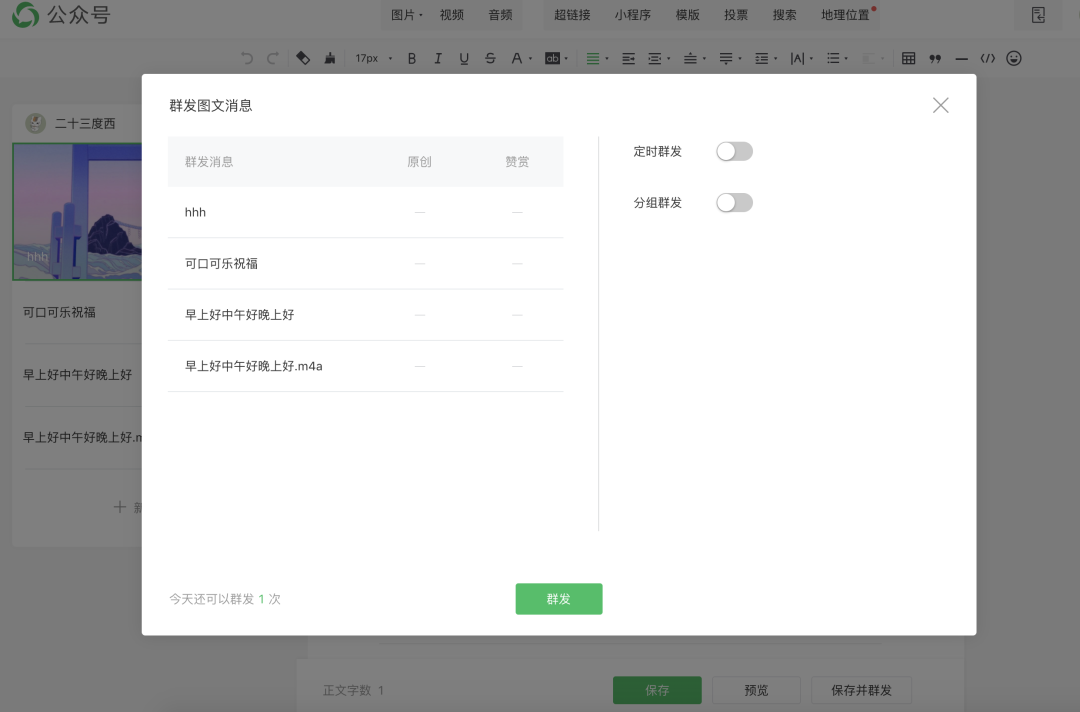This screenshot has width=1080, height=712.
Task: Open the code view icon
Action: 988,59
